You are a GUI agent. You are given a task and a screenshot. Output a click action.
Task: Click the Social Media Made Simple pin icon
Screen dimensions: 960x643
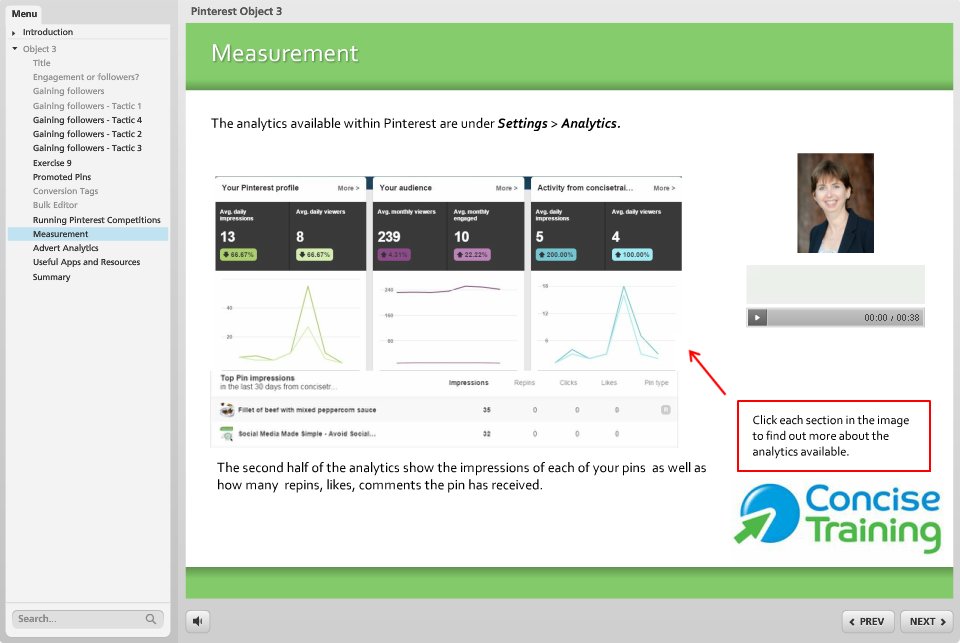(227, 434)
